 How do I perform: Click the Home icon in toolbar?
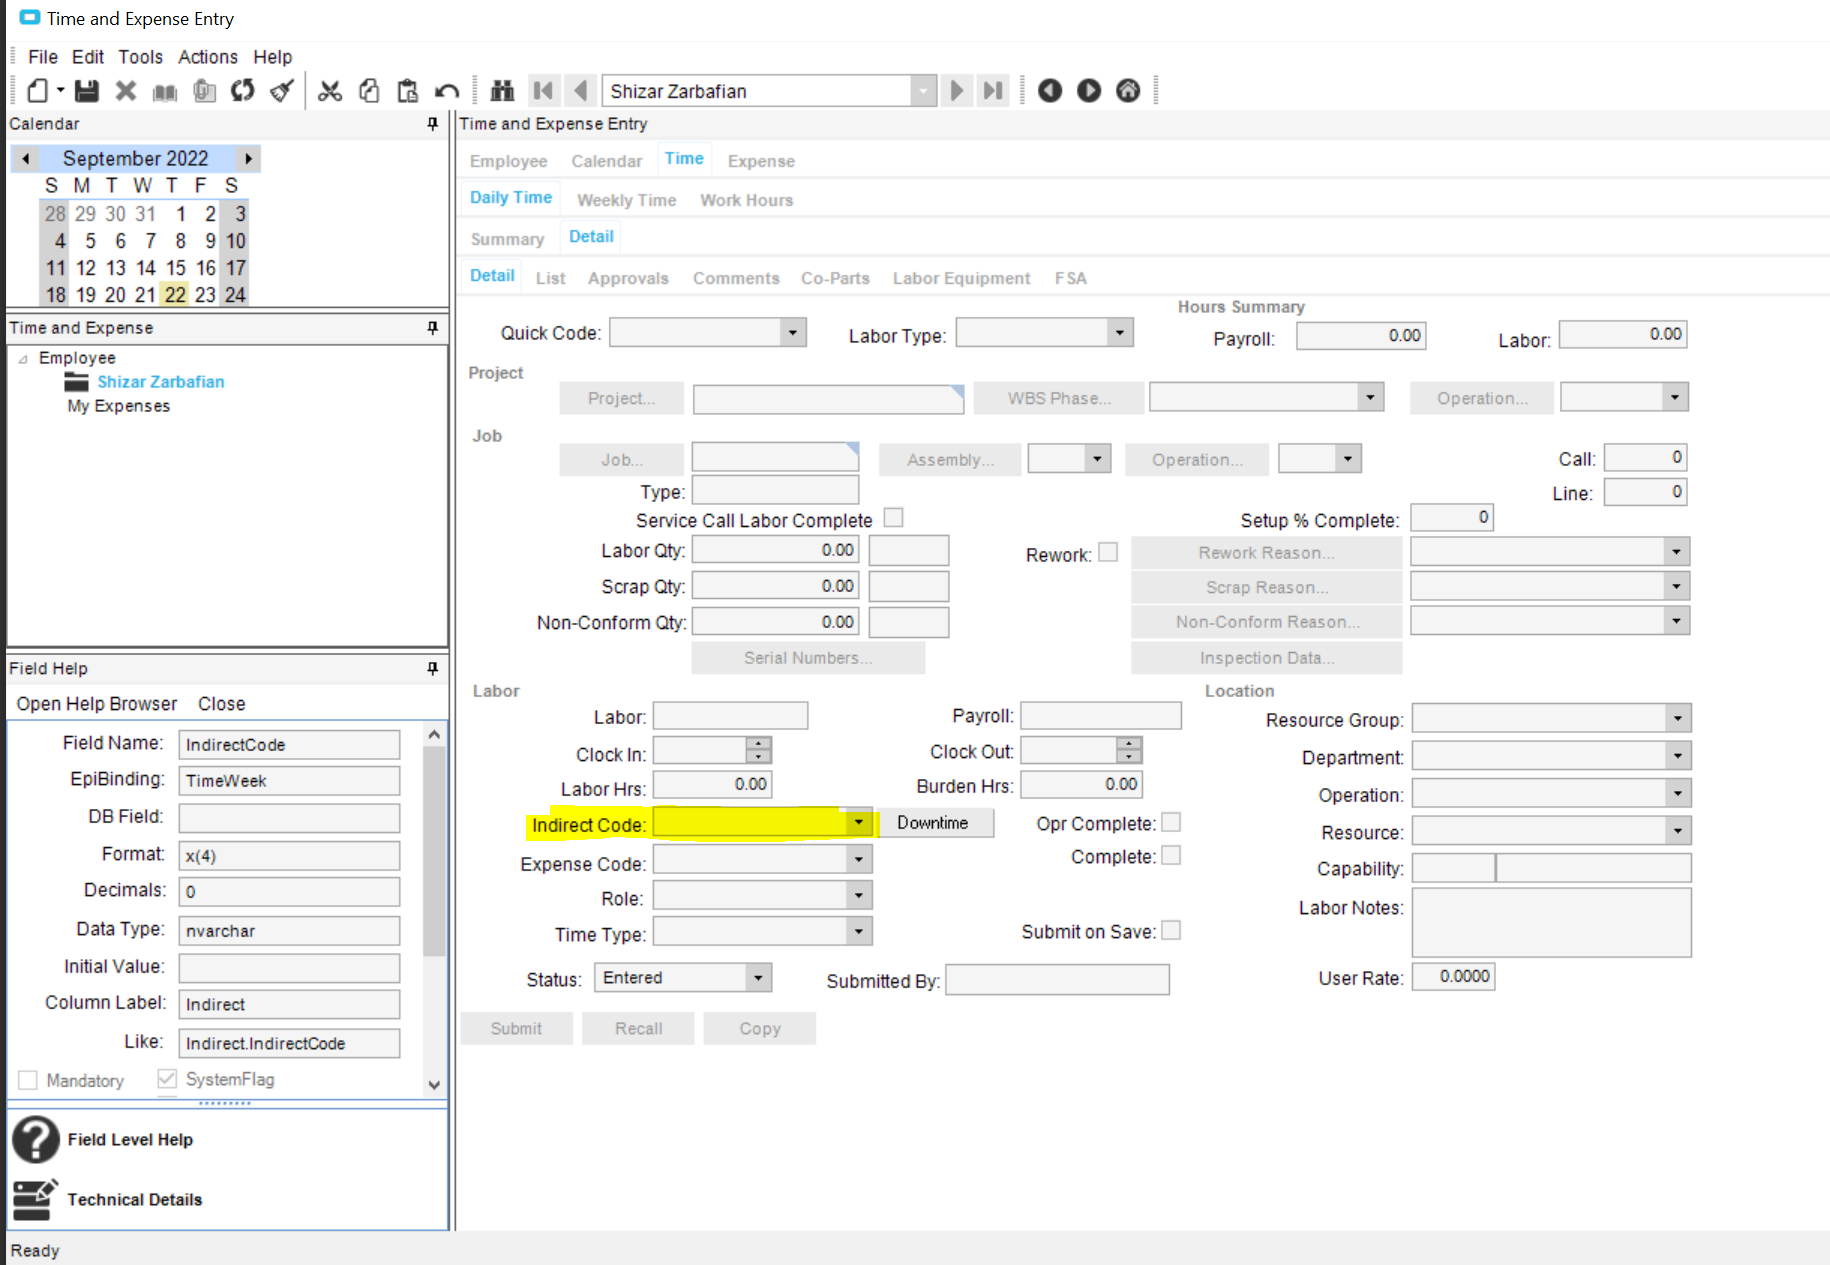pyautogui.click(x=1127, y=91)
